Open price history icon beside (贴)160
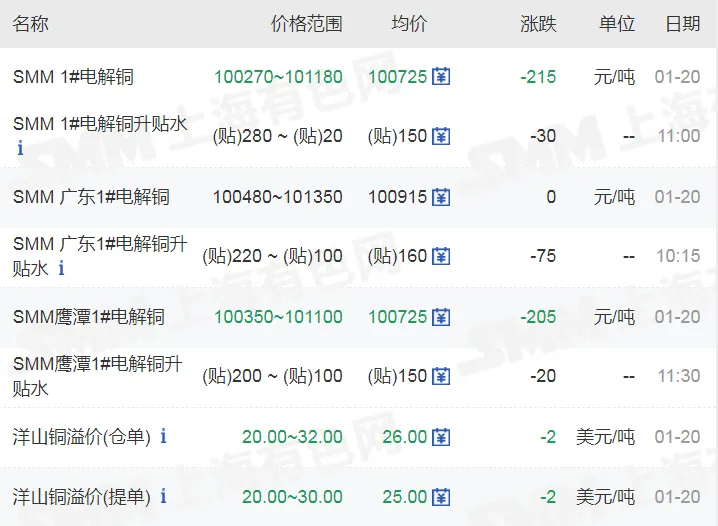The height and width of the screenshot is (526, 718). pyautogui.click(x=441, y=256)
